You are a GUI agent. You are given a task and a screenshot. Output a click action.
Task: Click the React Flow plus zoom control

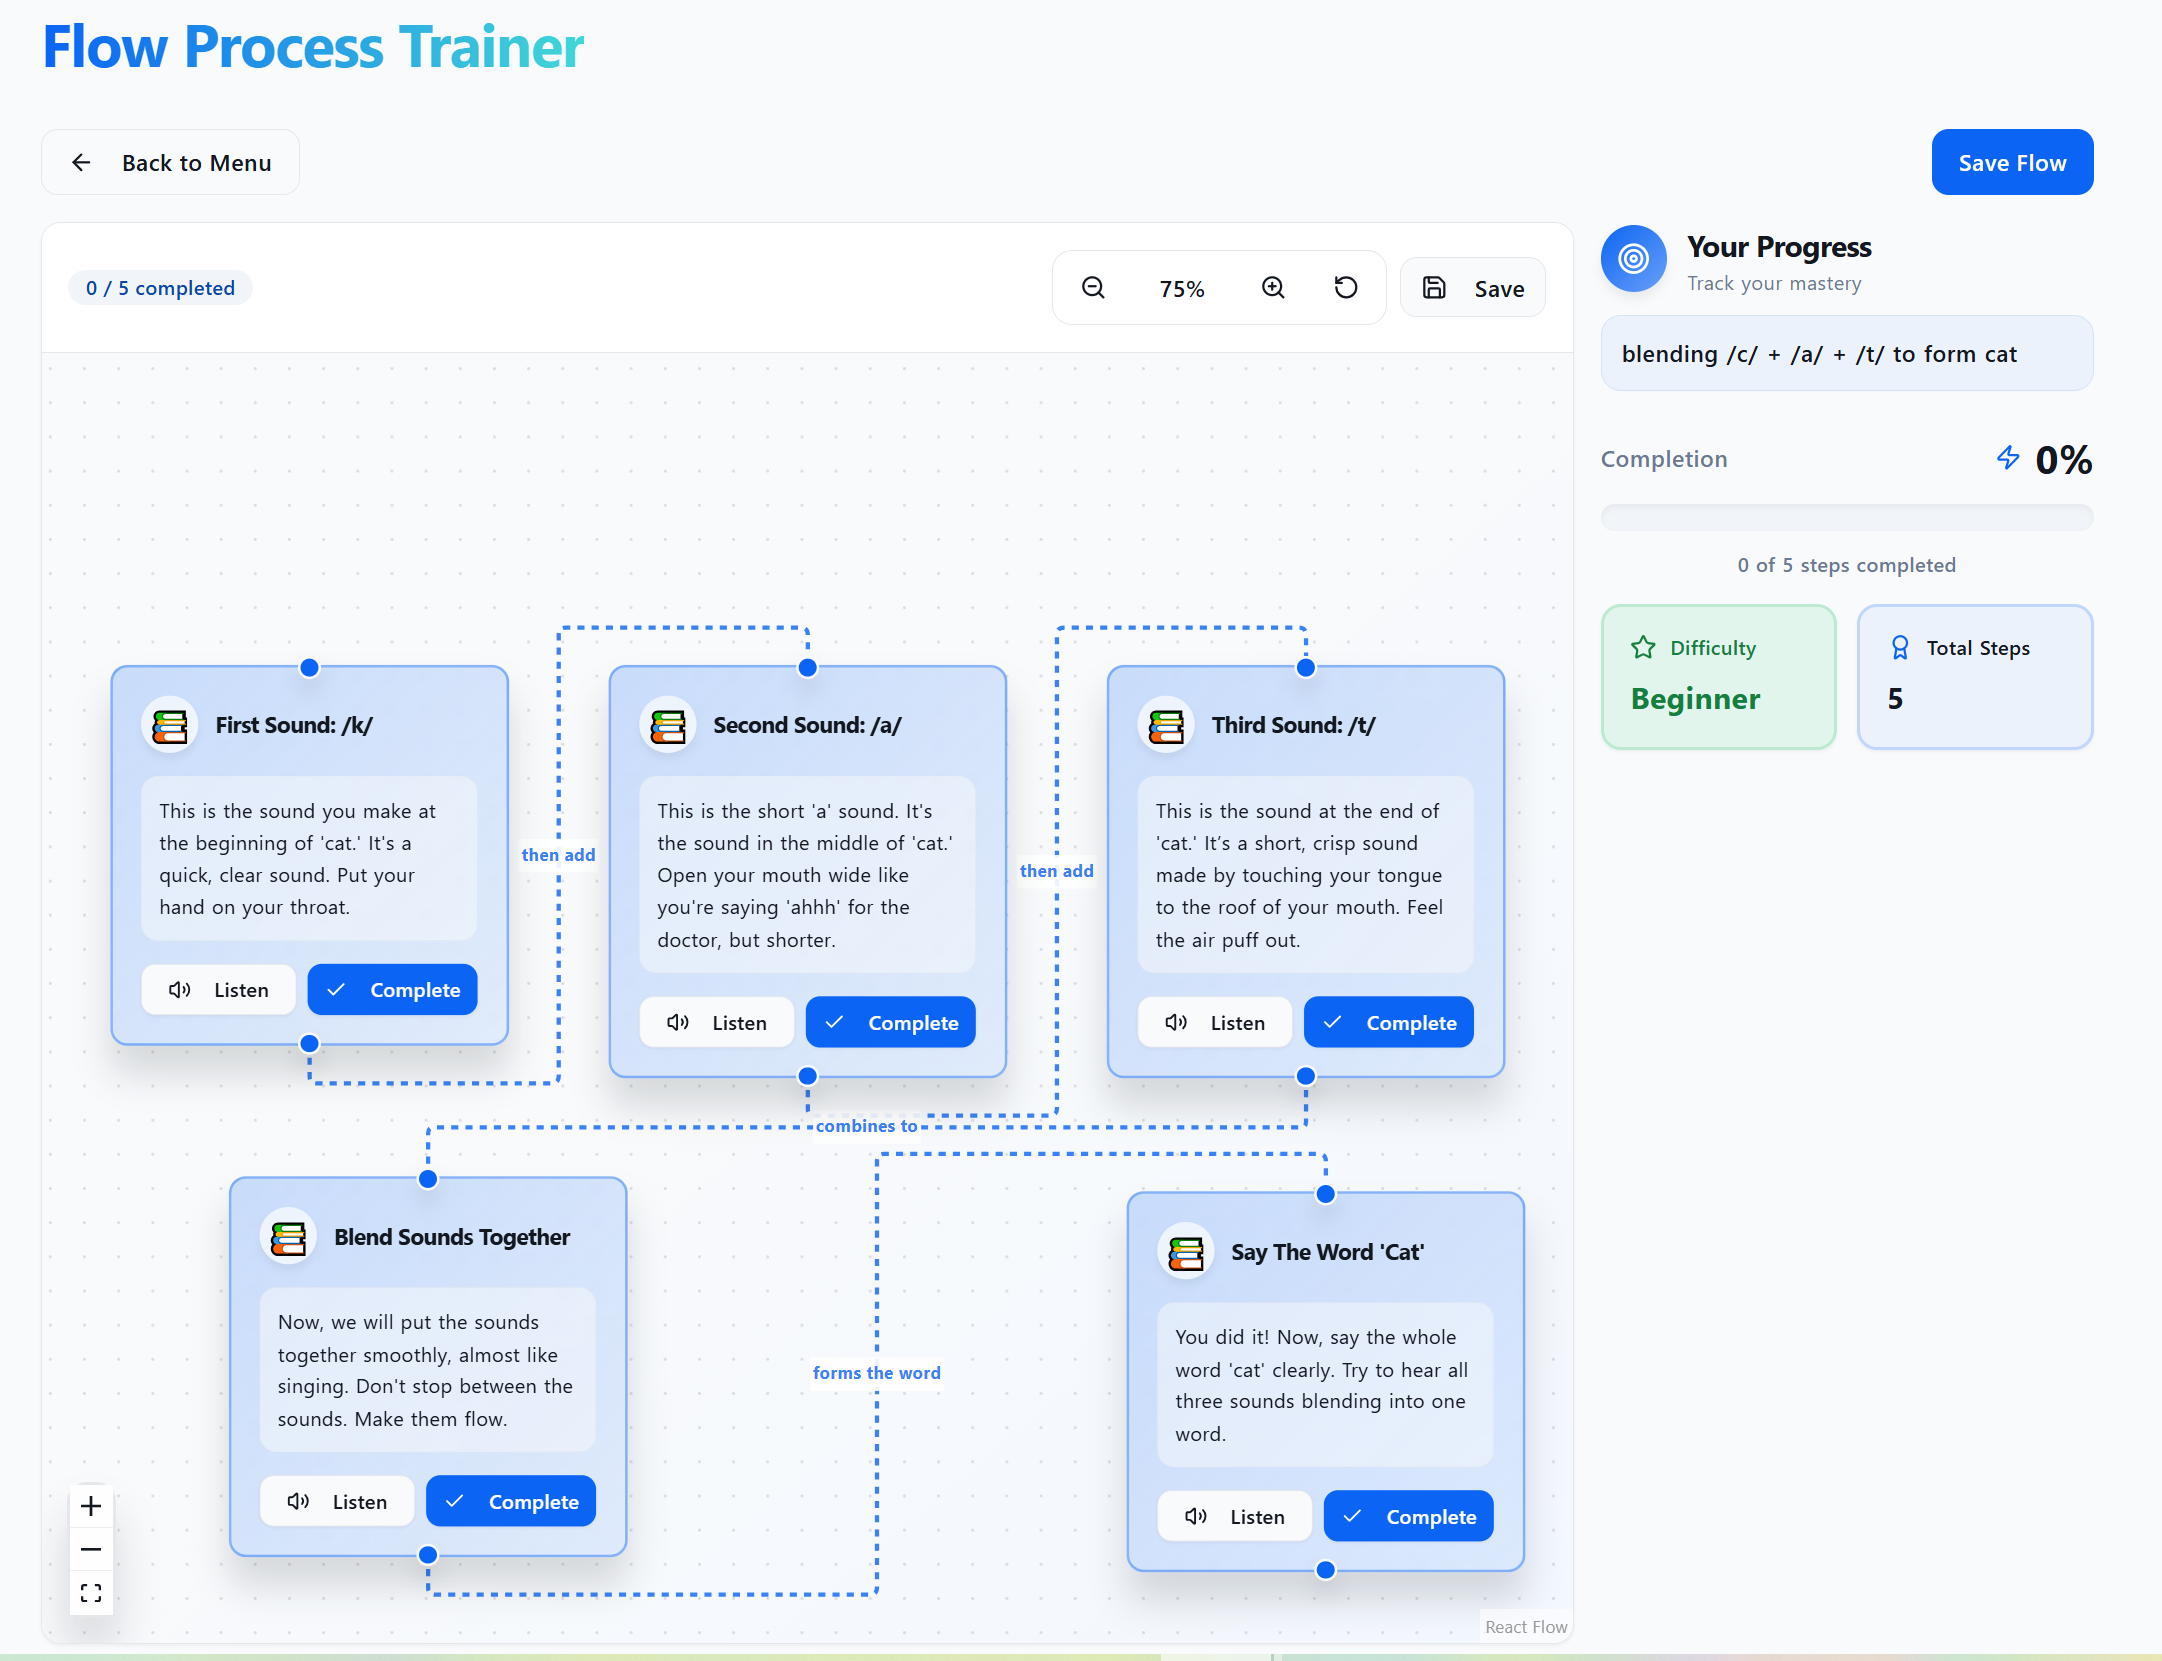tap(91, 1506)
